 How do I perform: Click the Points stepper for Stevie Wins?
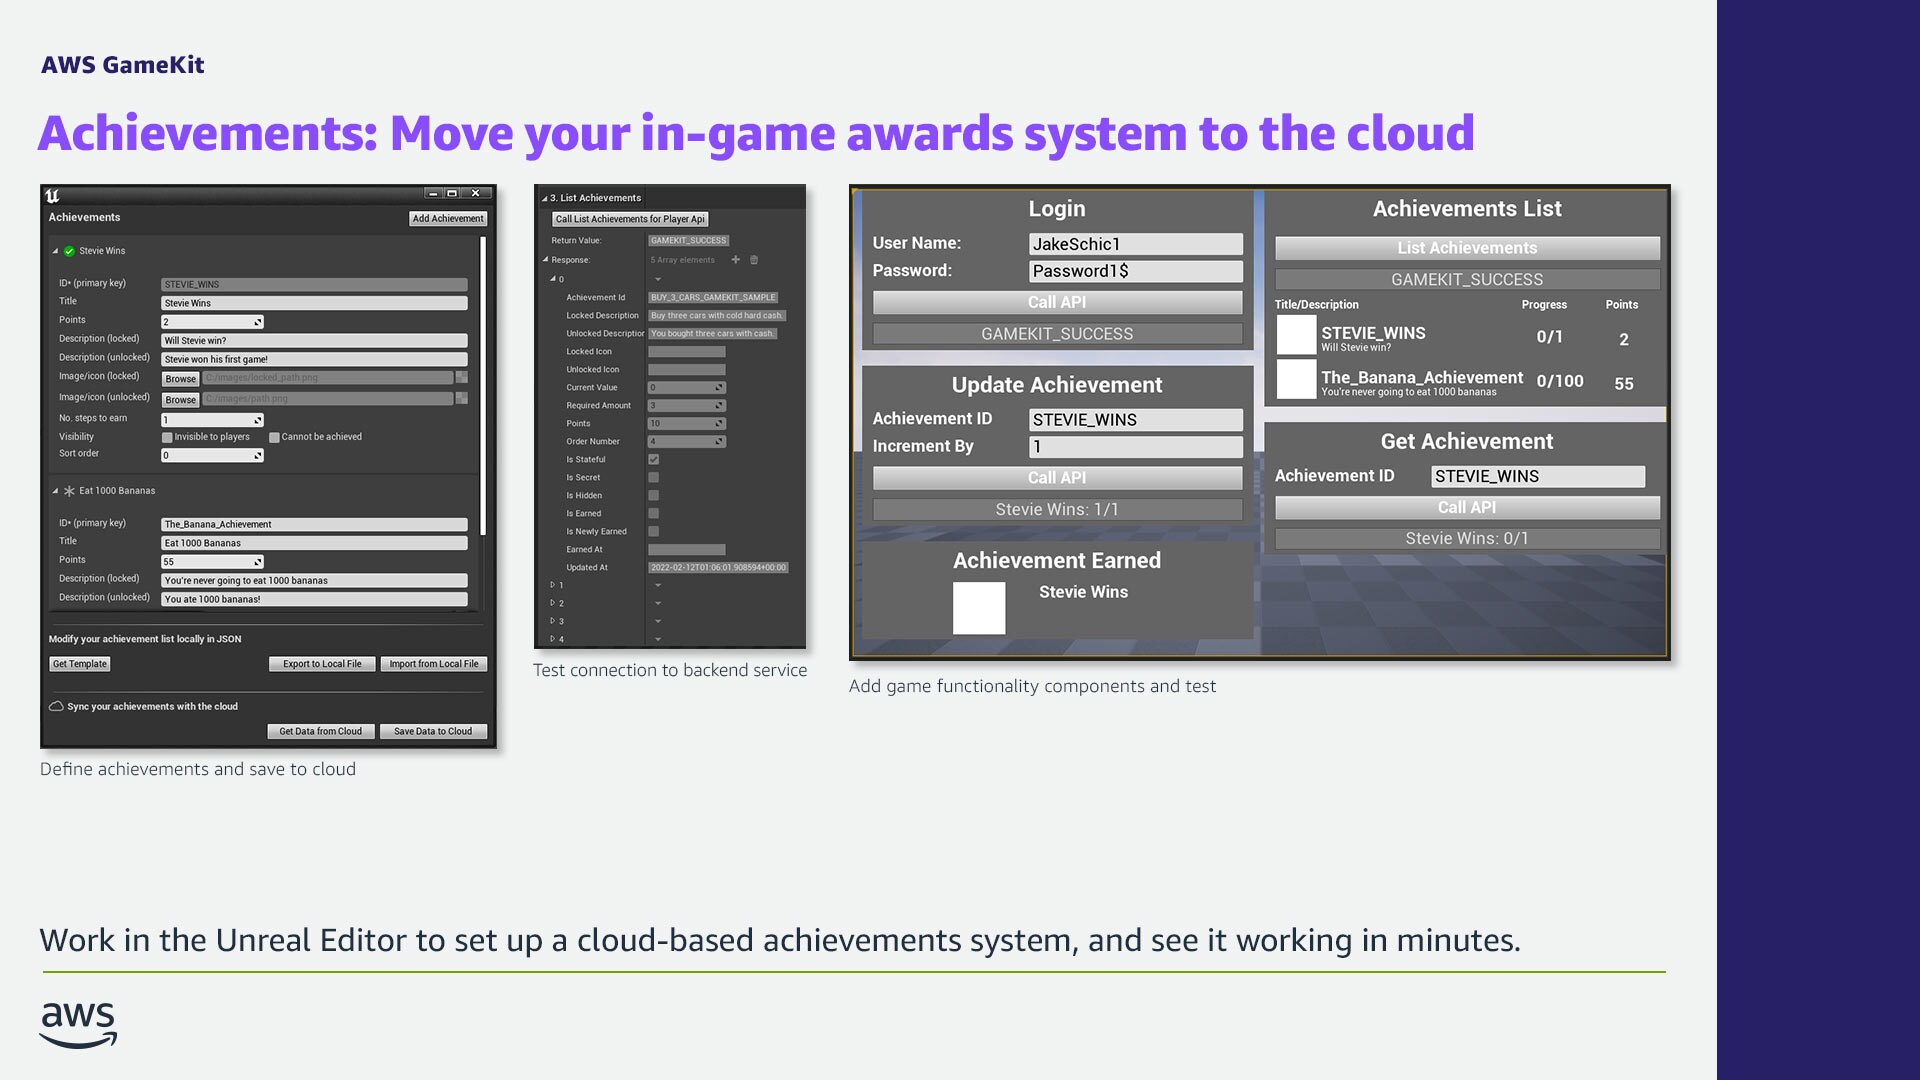(x=212, y=322)
